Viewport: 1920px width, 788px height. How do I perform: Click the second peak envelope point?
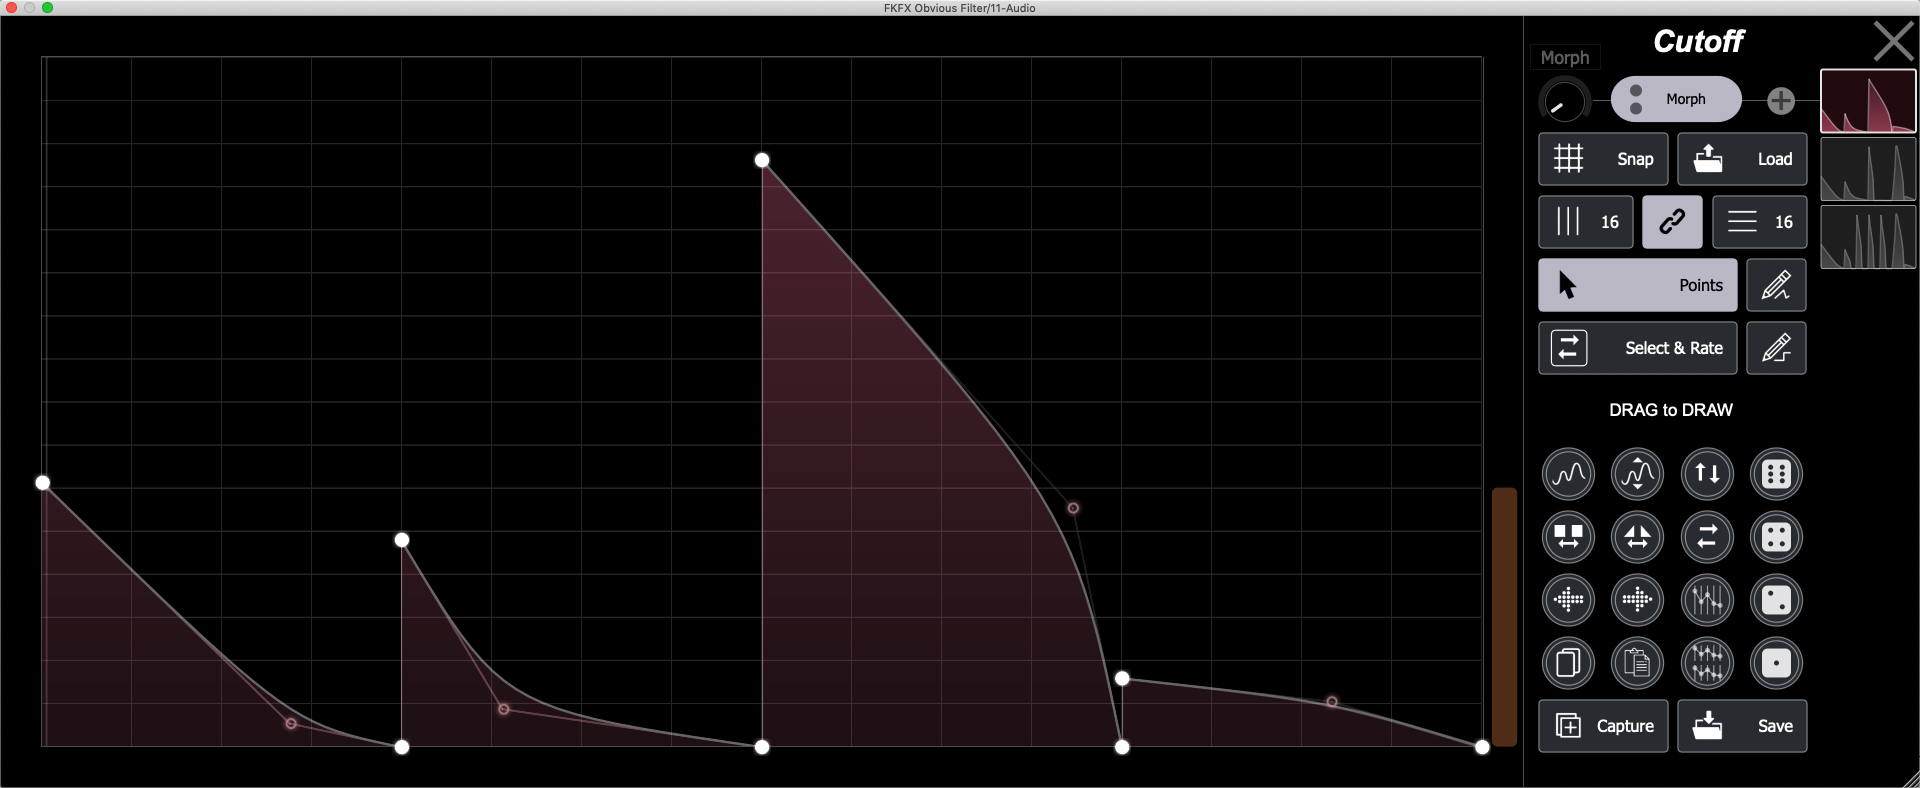coord(402,540)
